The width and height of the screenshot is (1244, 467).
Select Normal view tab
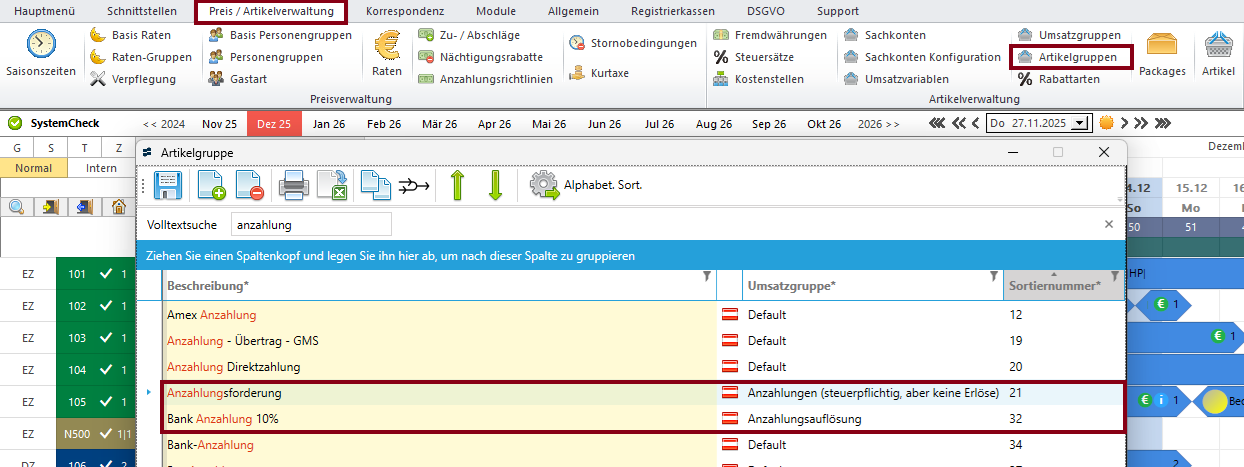34,168
